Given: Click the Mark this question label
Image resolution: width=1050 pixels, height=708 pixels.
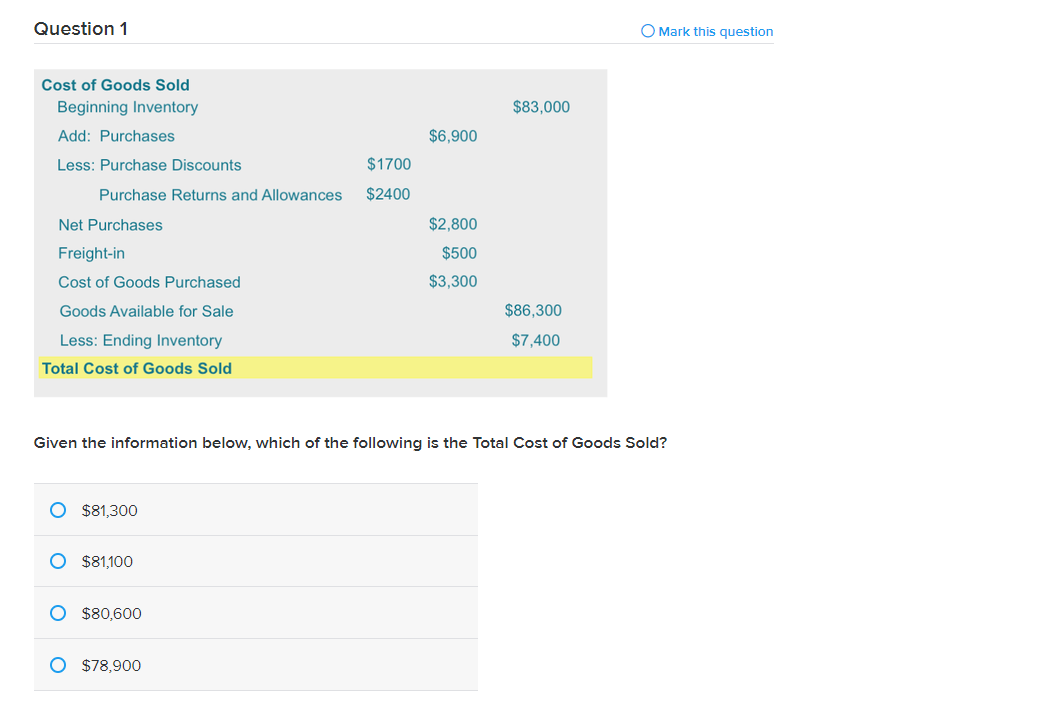Looking at the screenshot, I should pos(714,31).
